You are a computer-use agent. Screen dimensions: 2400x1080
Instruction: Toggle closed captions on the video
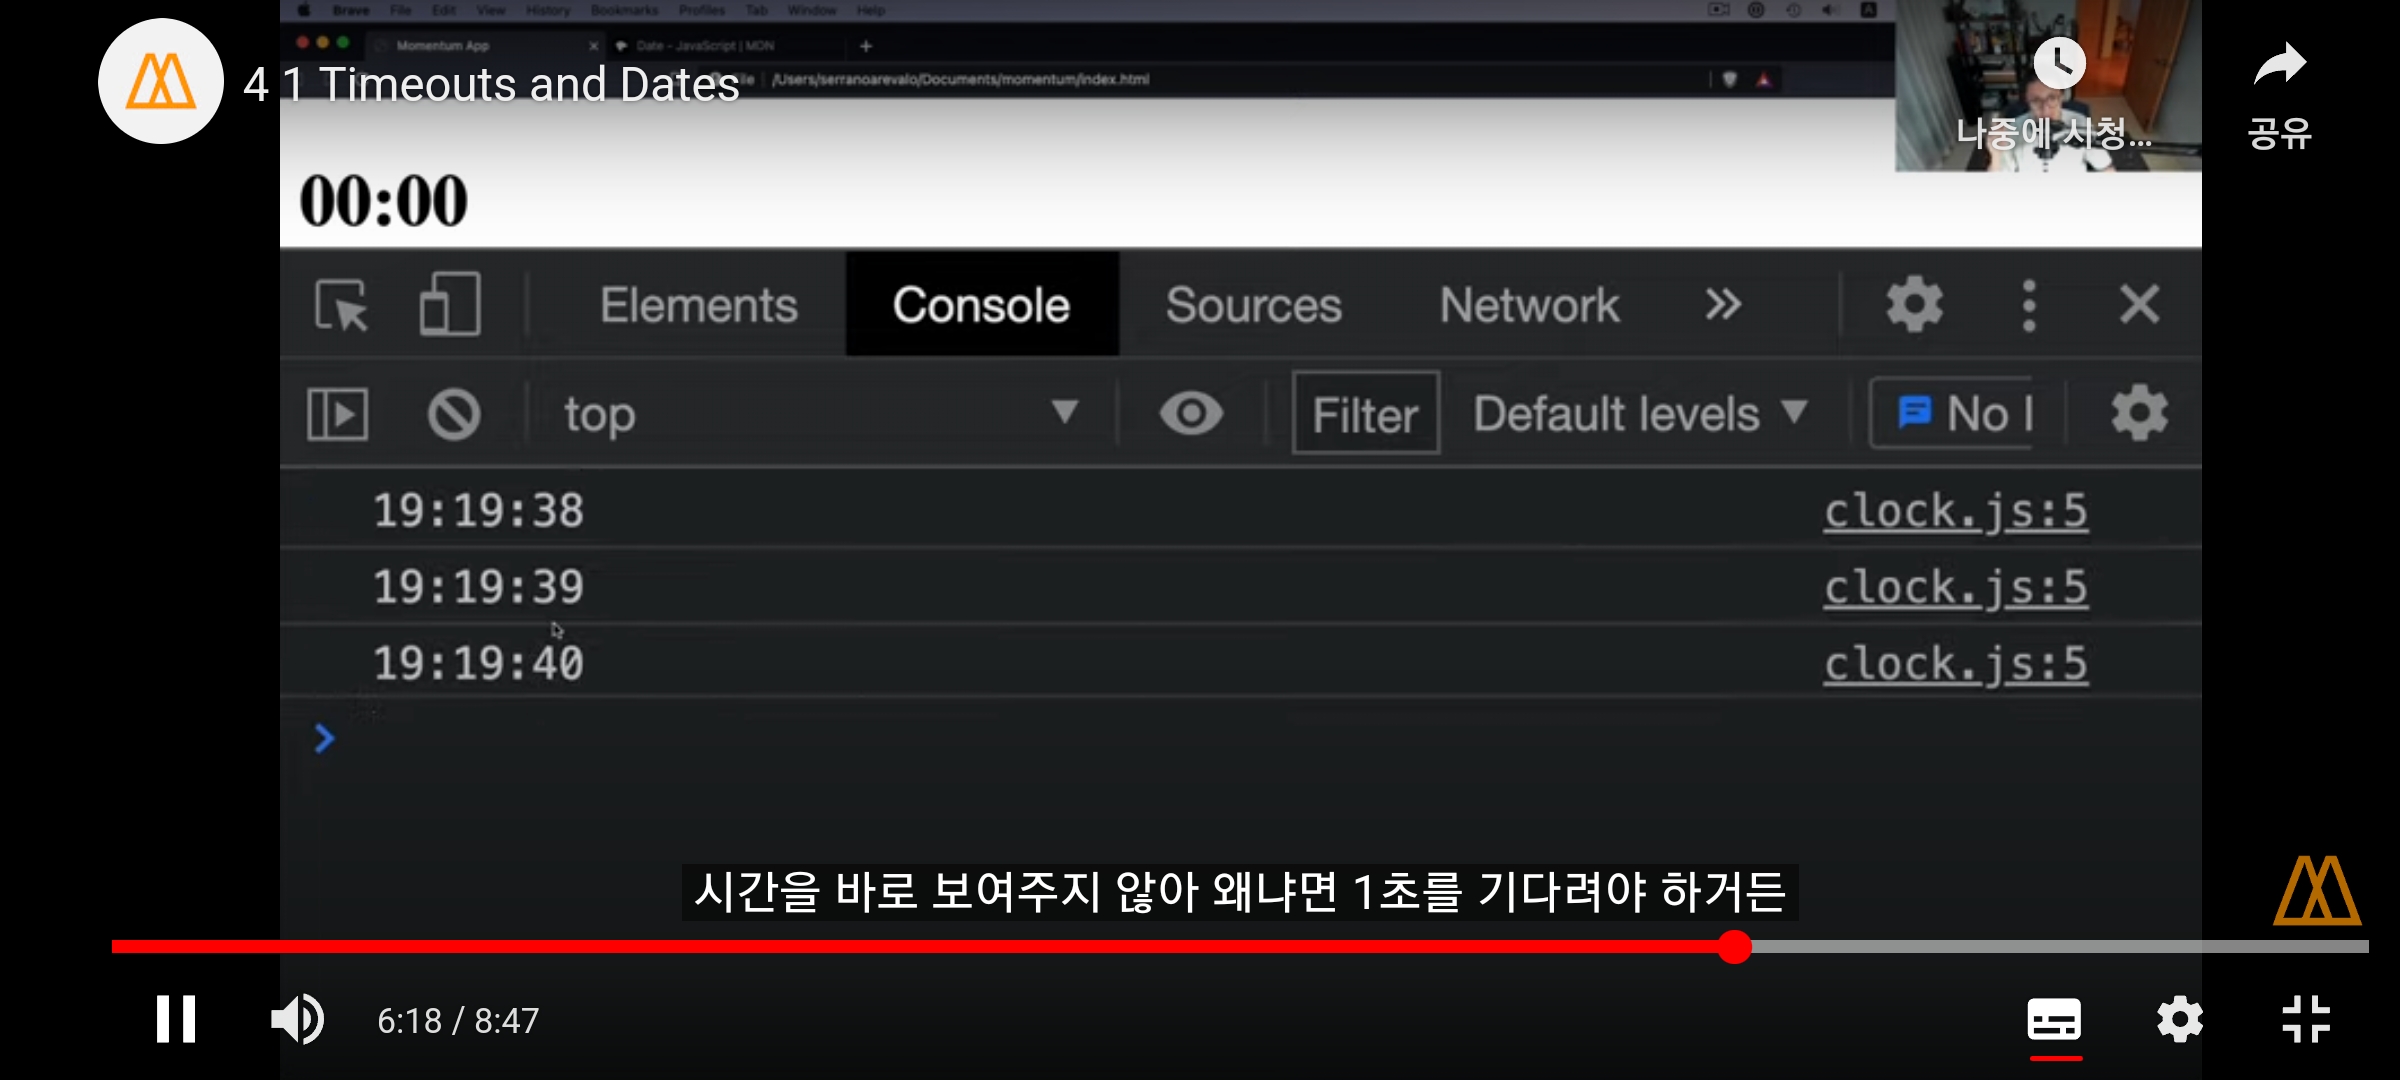(x=2054, y=1020)
